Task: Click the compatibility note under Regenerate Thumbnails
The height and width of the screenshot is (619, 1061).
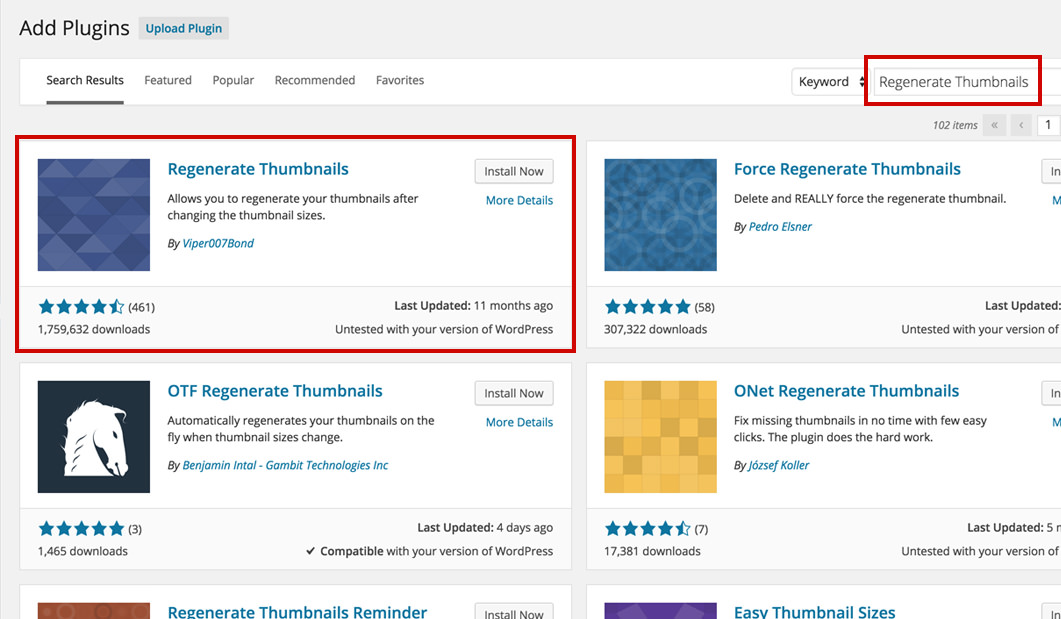Action: tap(444, 329)
